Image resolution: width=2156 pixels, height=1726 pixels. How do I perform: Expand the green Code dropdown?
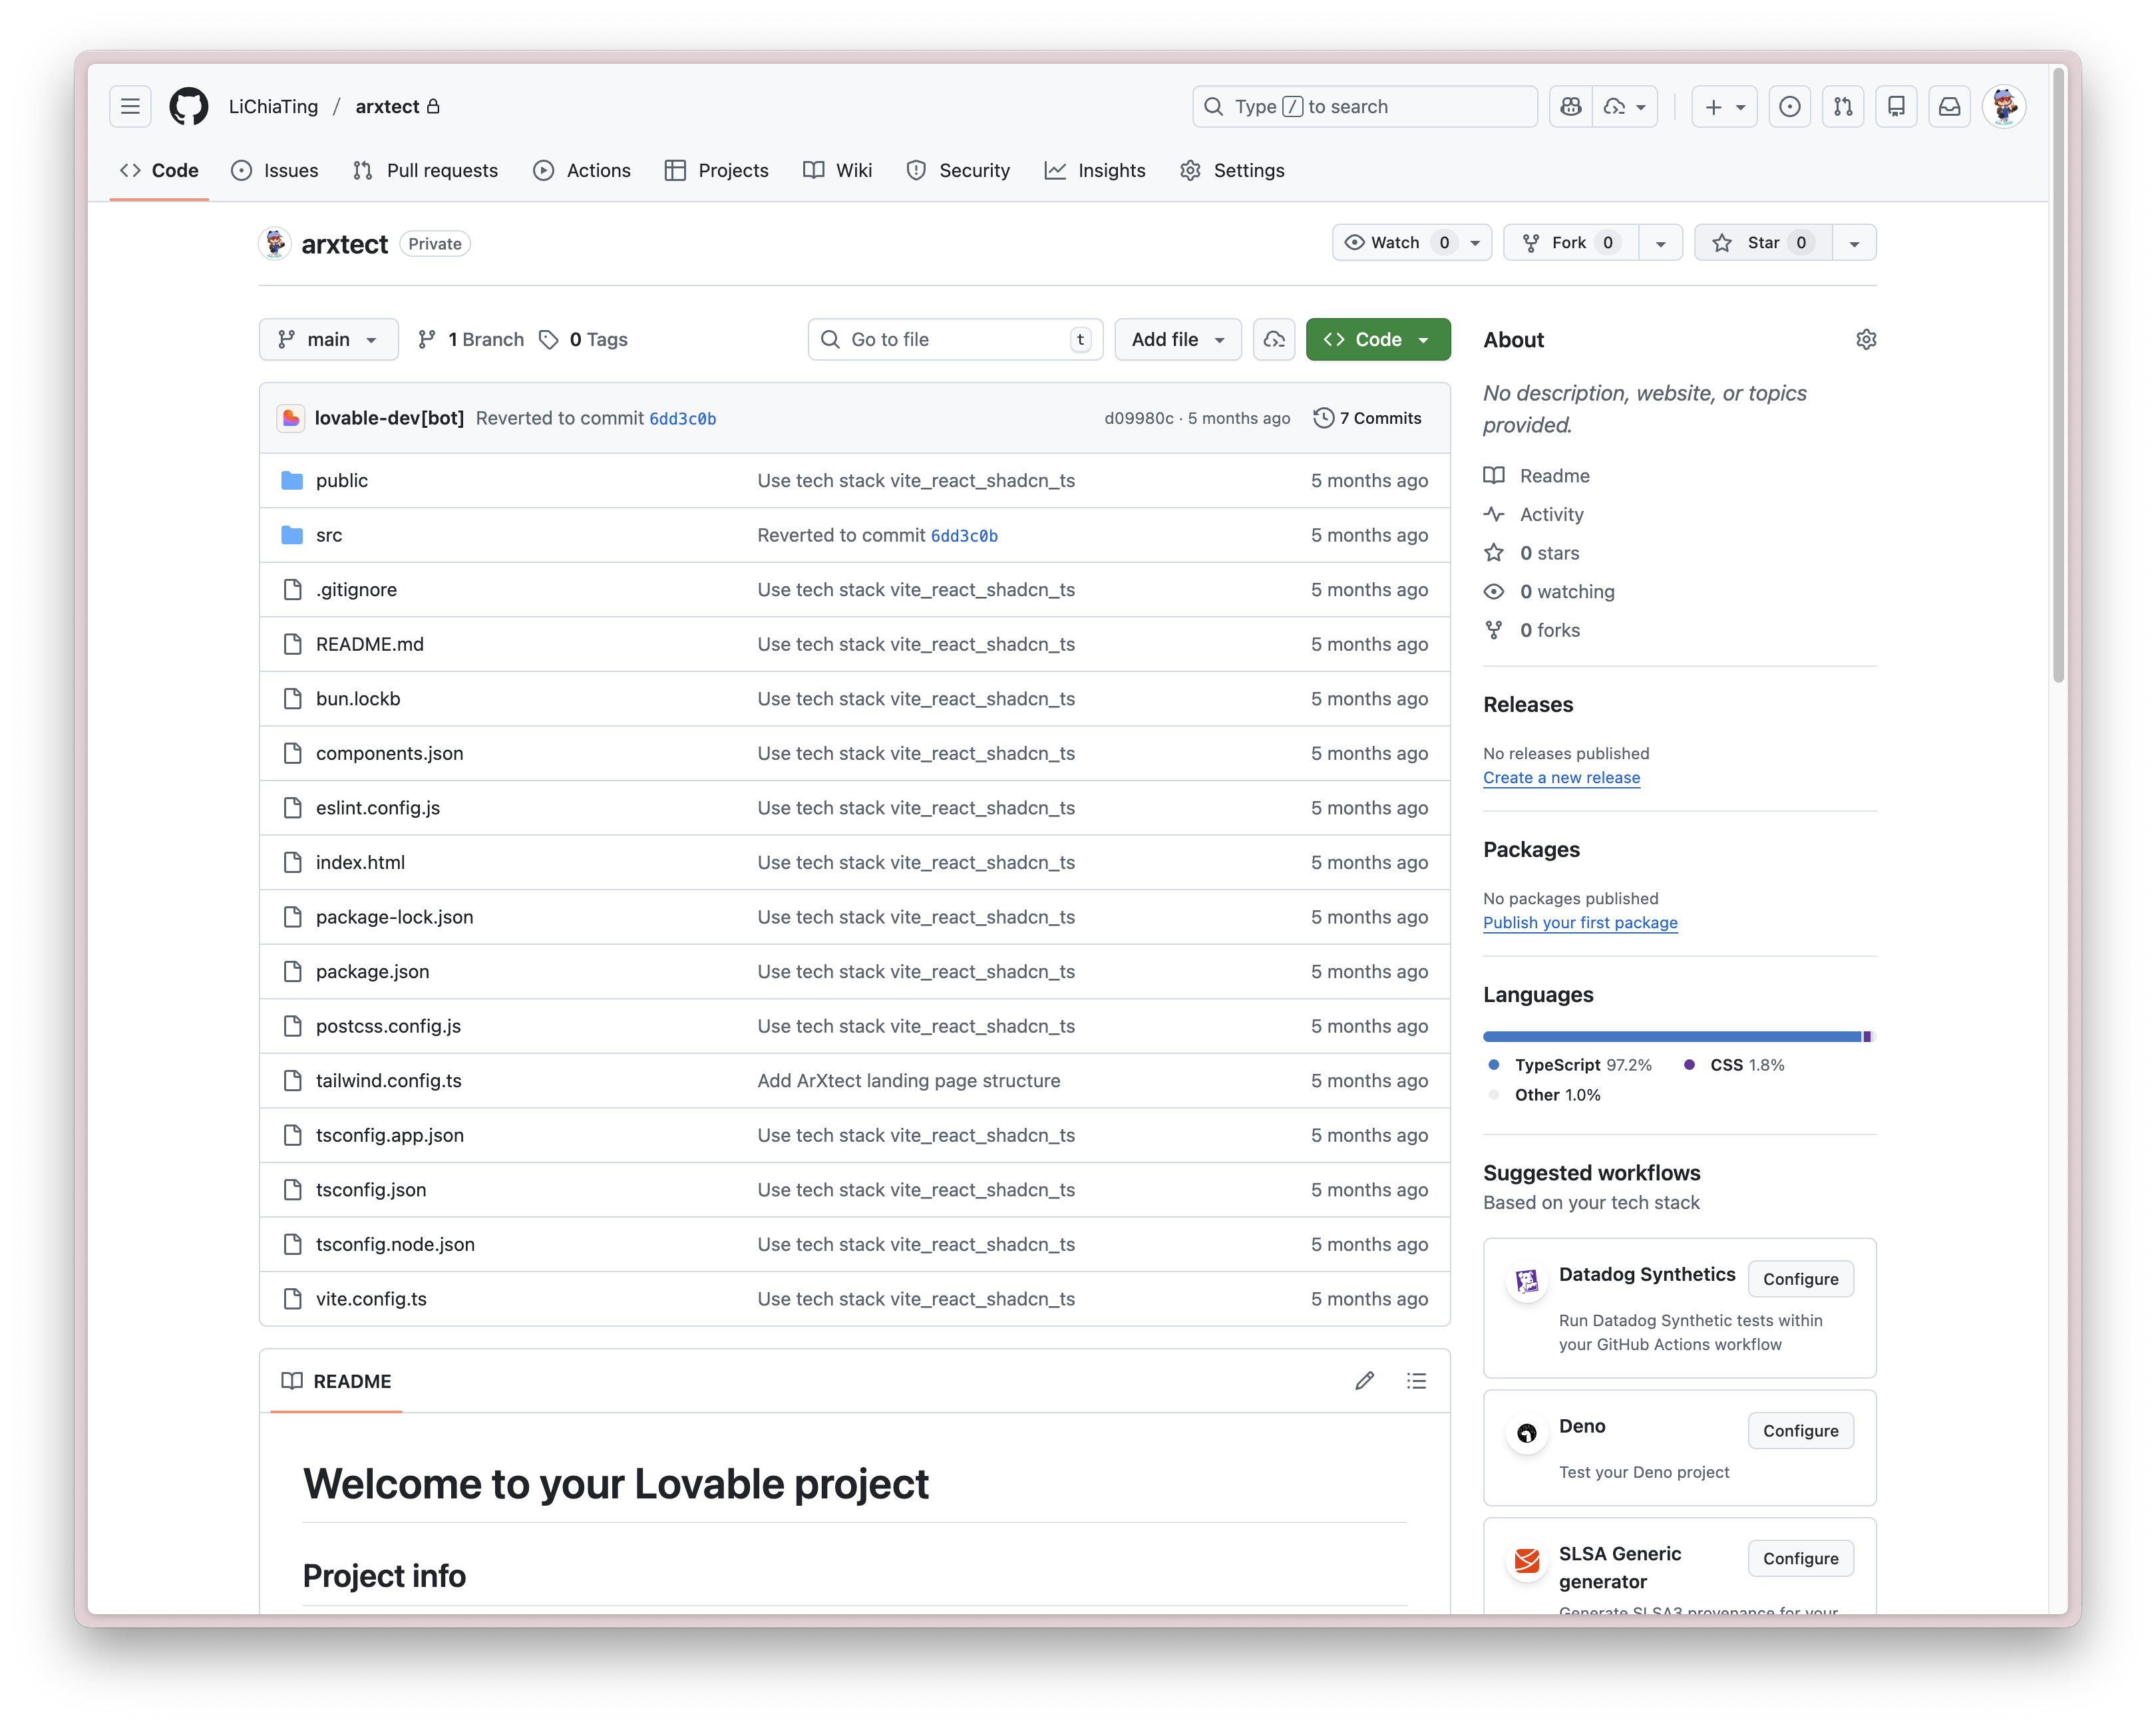click(x=1424, y=339)
